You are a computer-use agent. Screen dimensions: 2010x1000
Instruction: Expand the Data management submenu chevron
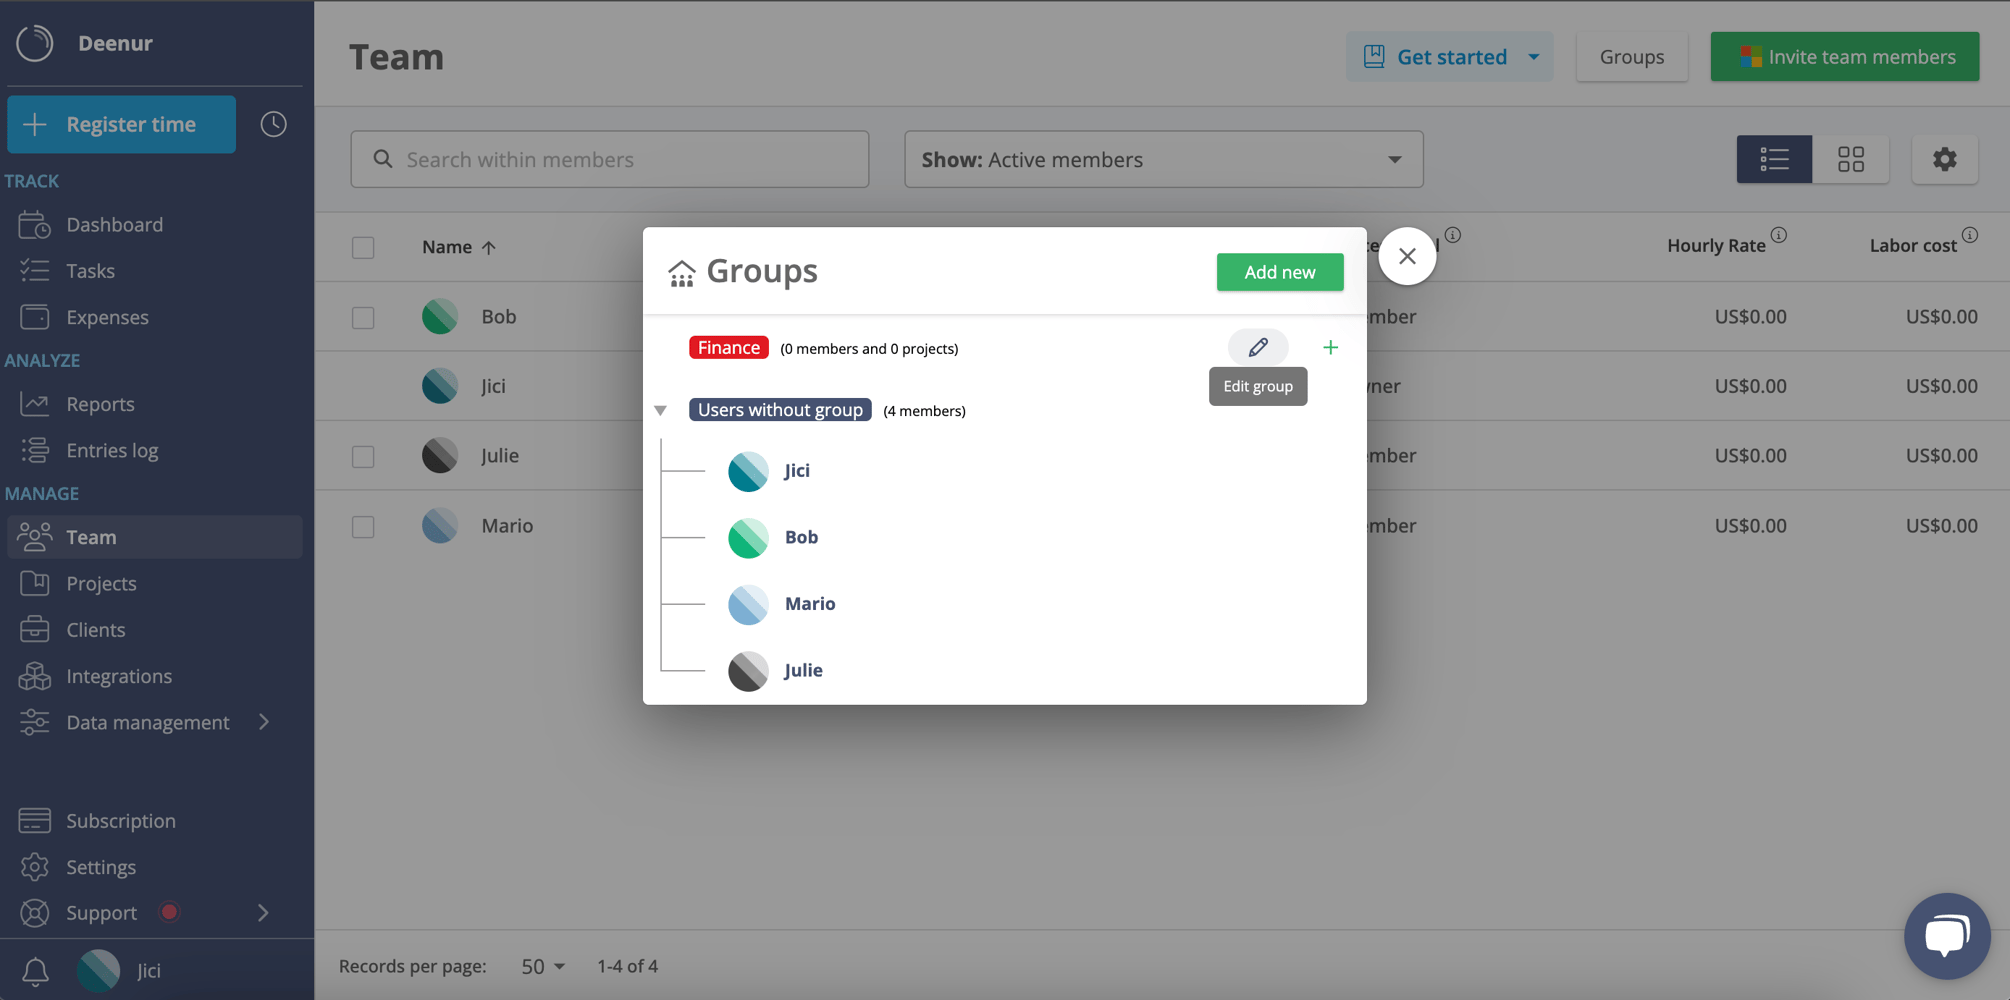(x=264, y=722)
